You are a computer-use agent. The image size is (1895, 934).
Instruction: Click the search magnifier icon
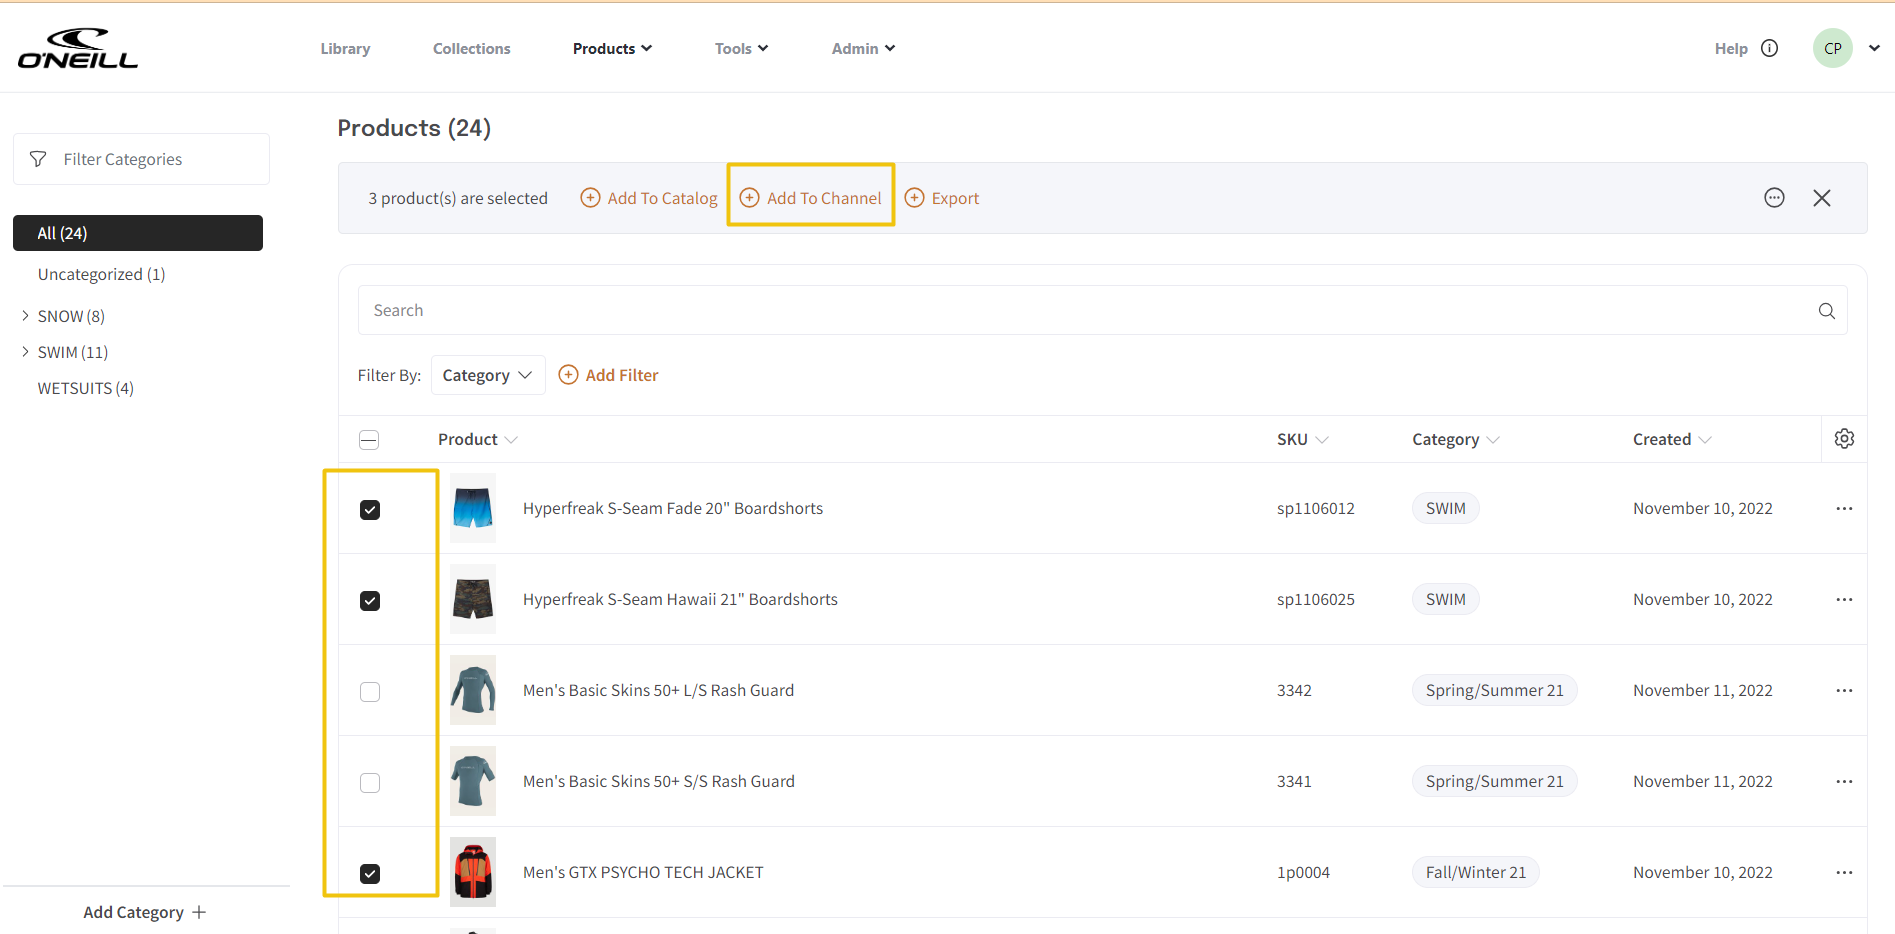[1826, 311]
